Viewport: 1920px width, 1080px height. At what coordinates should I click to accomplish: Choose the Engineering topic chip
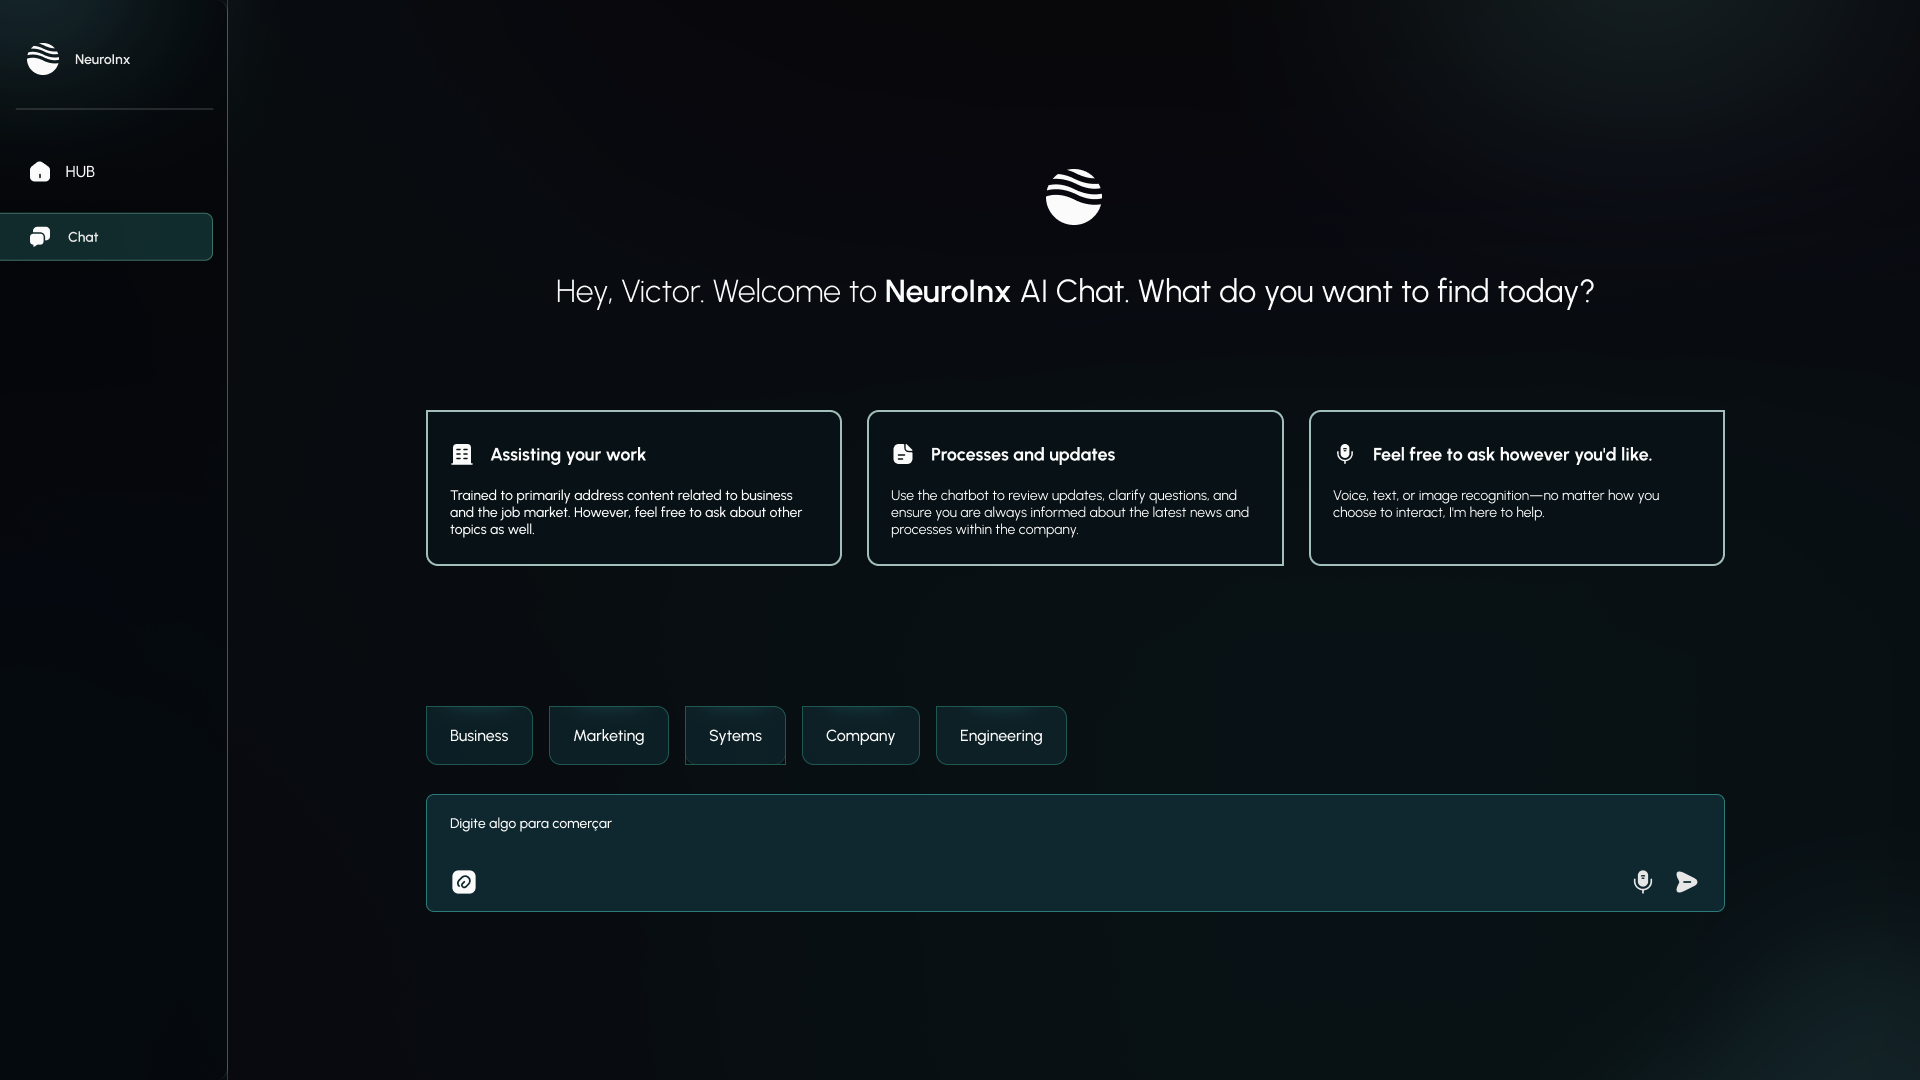pyautogui.click(x=1001, y=736)
